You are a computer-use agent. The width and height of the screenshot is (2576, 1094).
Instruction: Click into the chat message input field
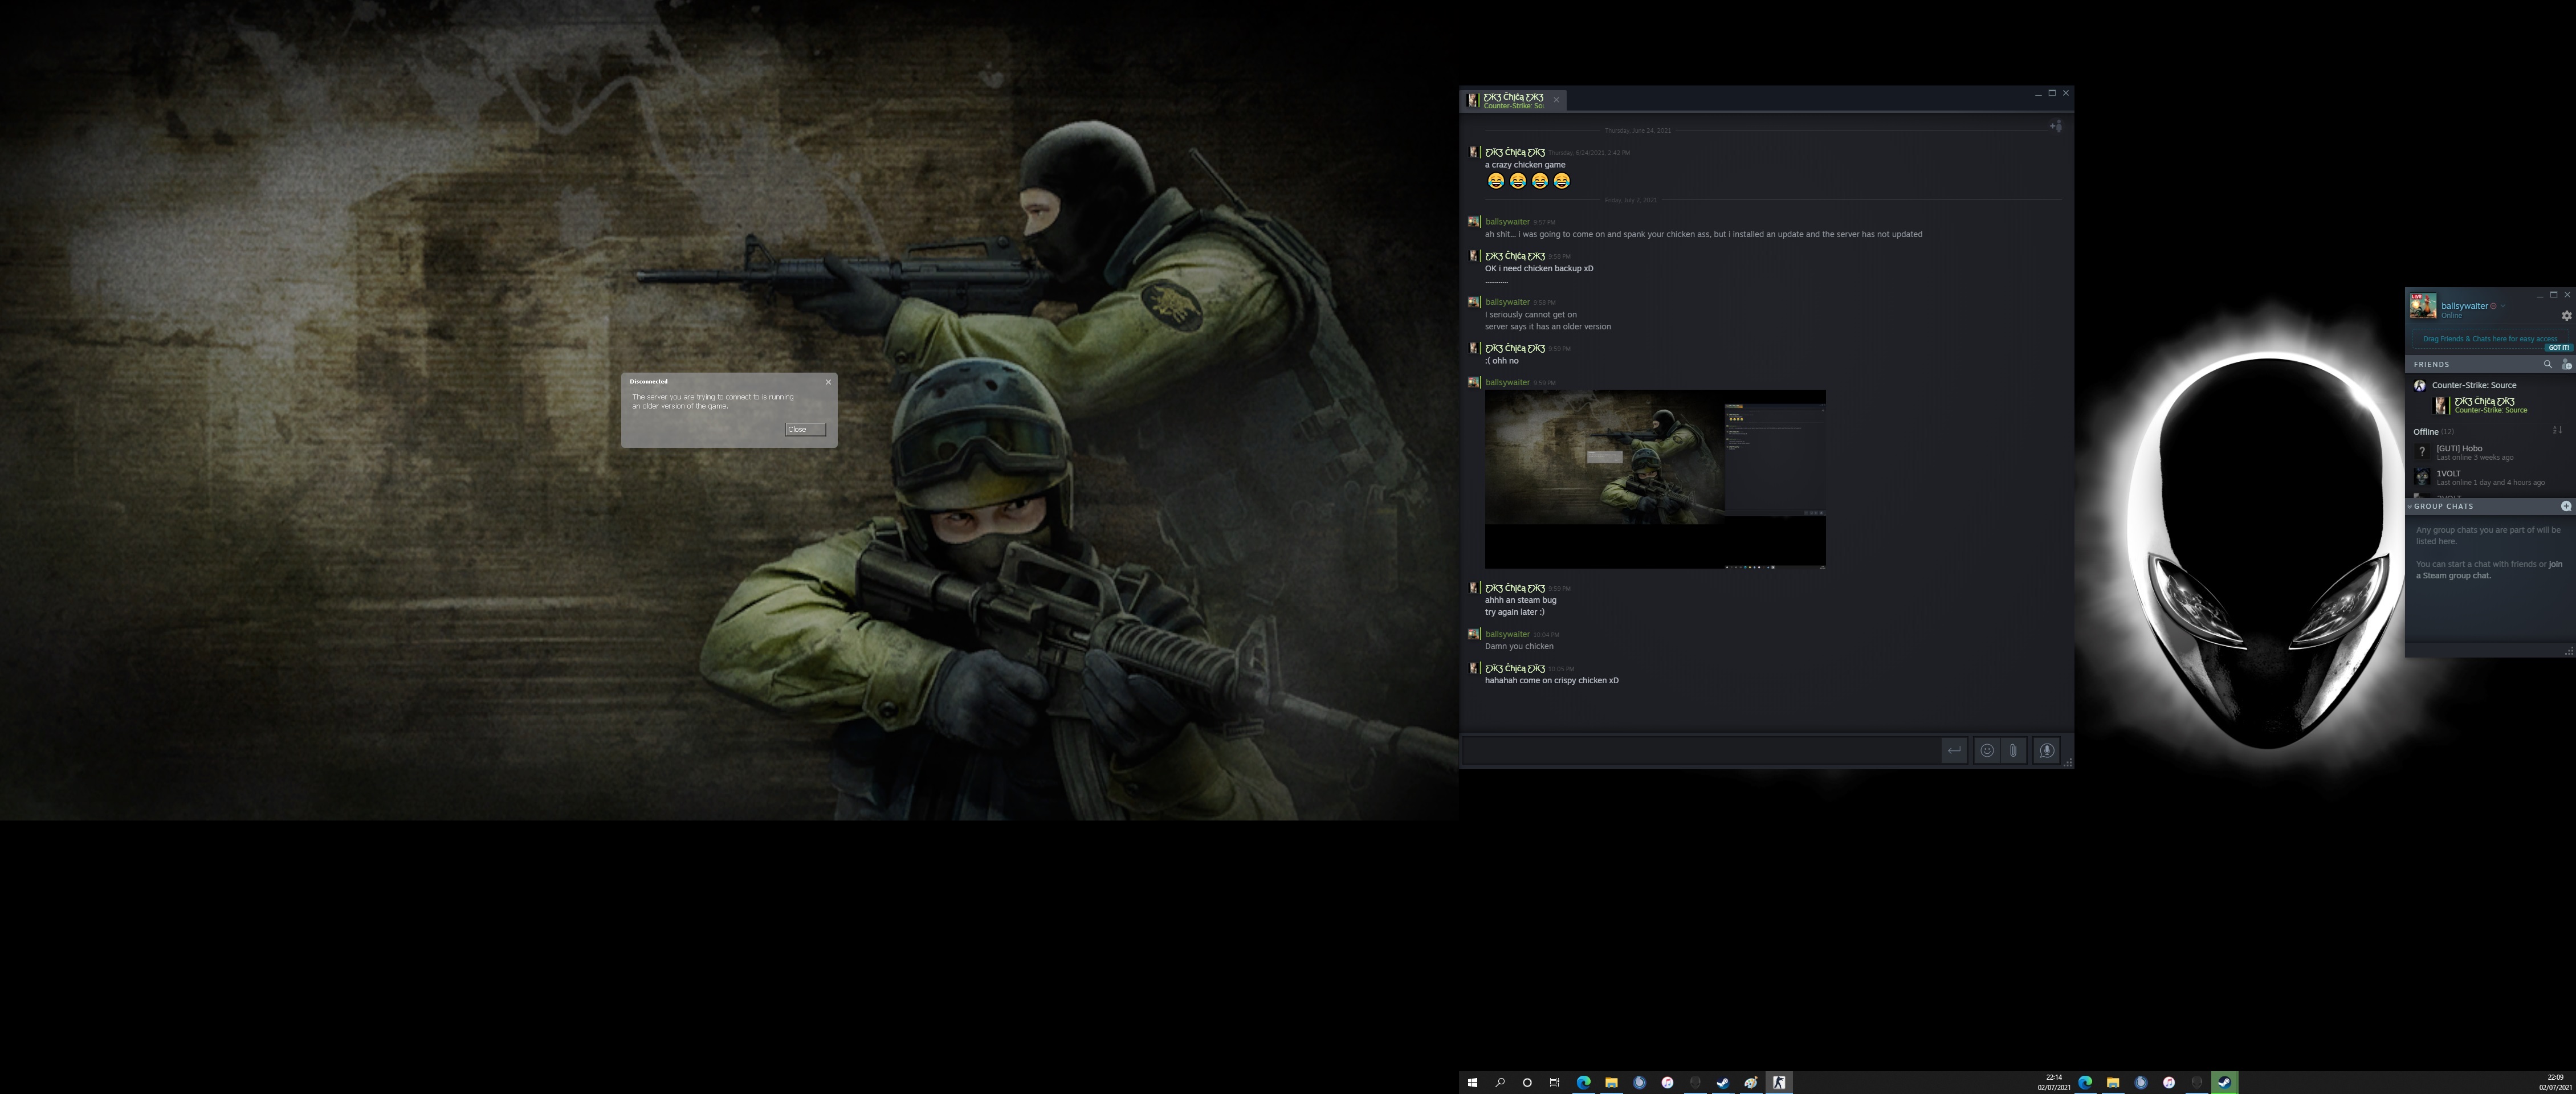coord(1700,750)
